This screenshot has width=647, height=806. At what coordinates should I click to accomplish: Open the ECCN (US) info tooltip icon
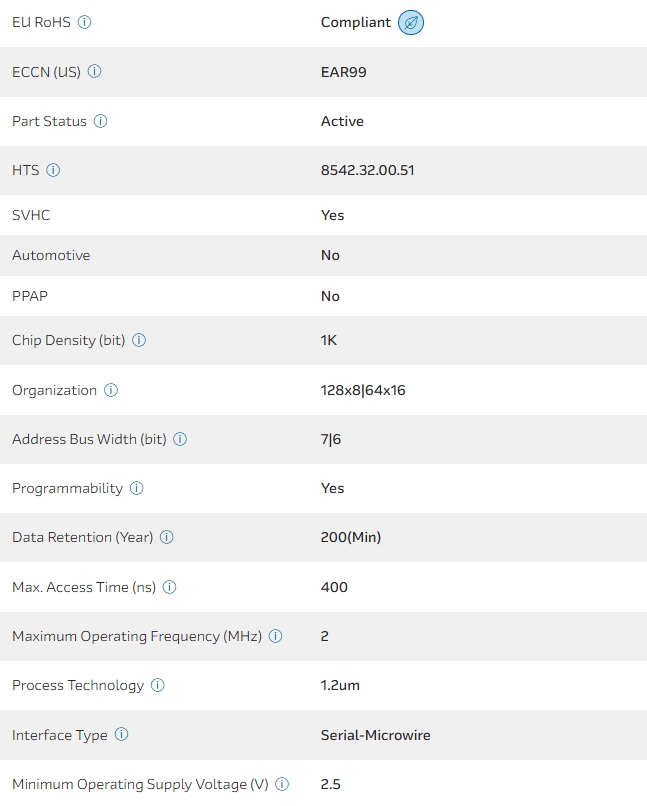click(95, 72)
